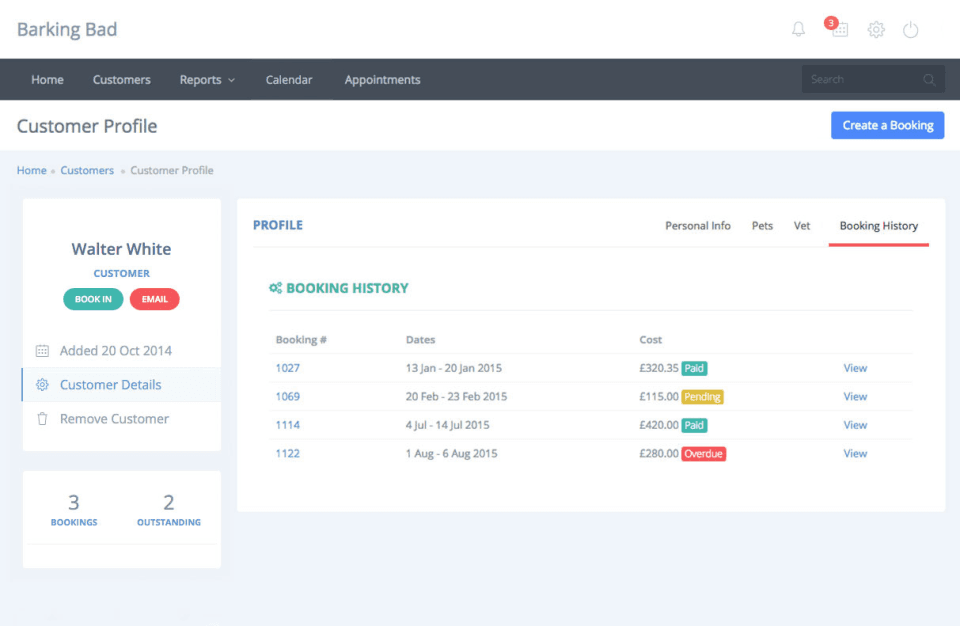Switch to the Pets tab
This screenshot has width=960, height=626.
click(762, 225)
